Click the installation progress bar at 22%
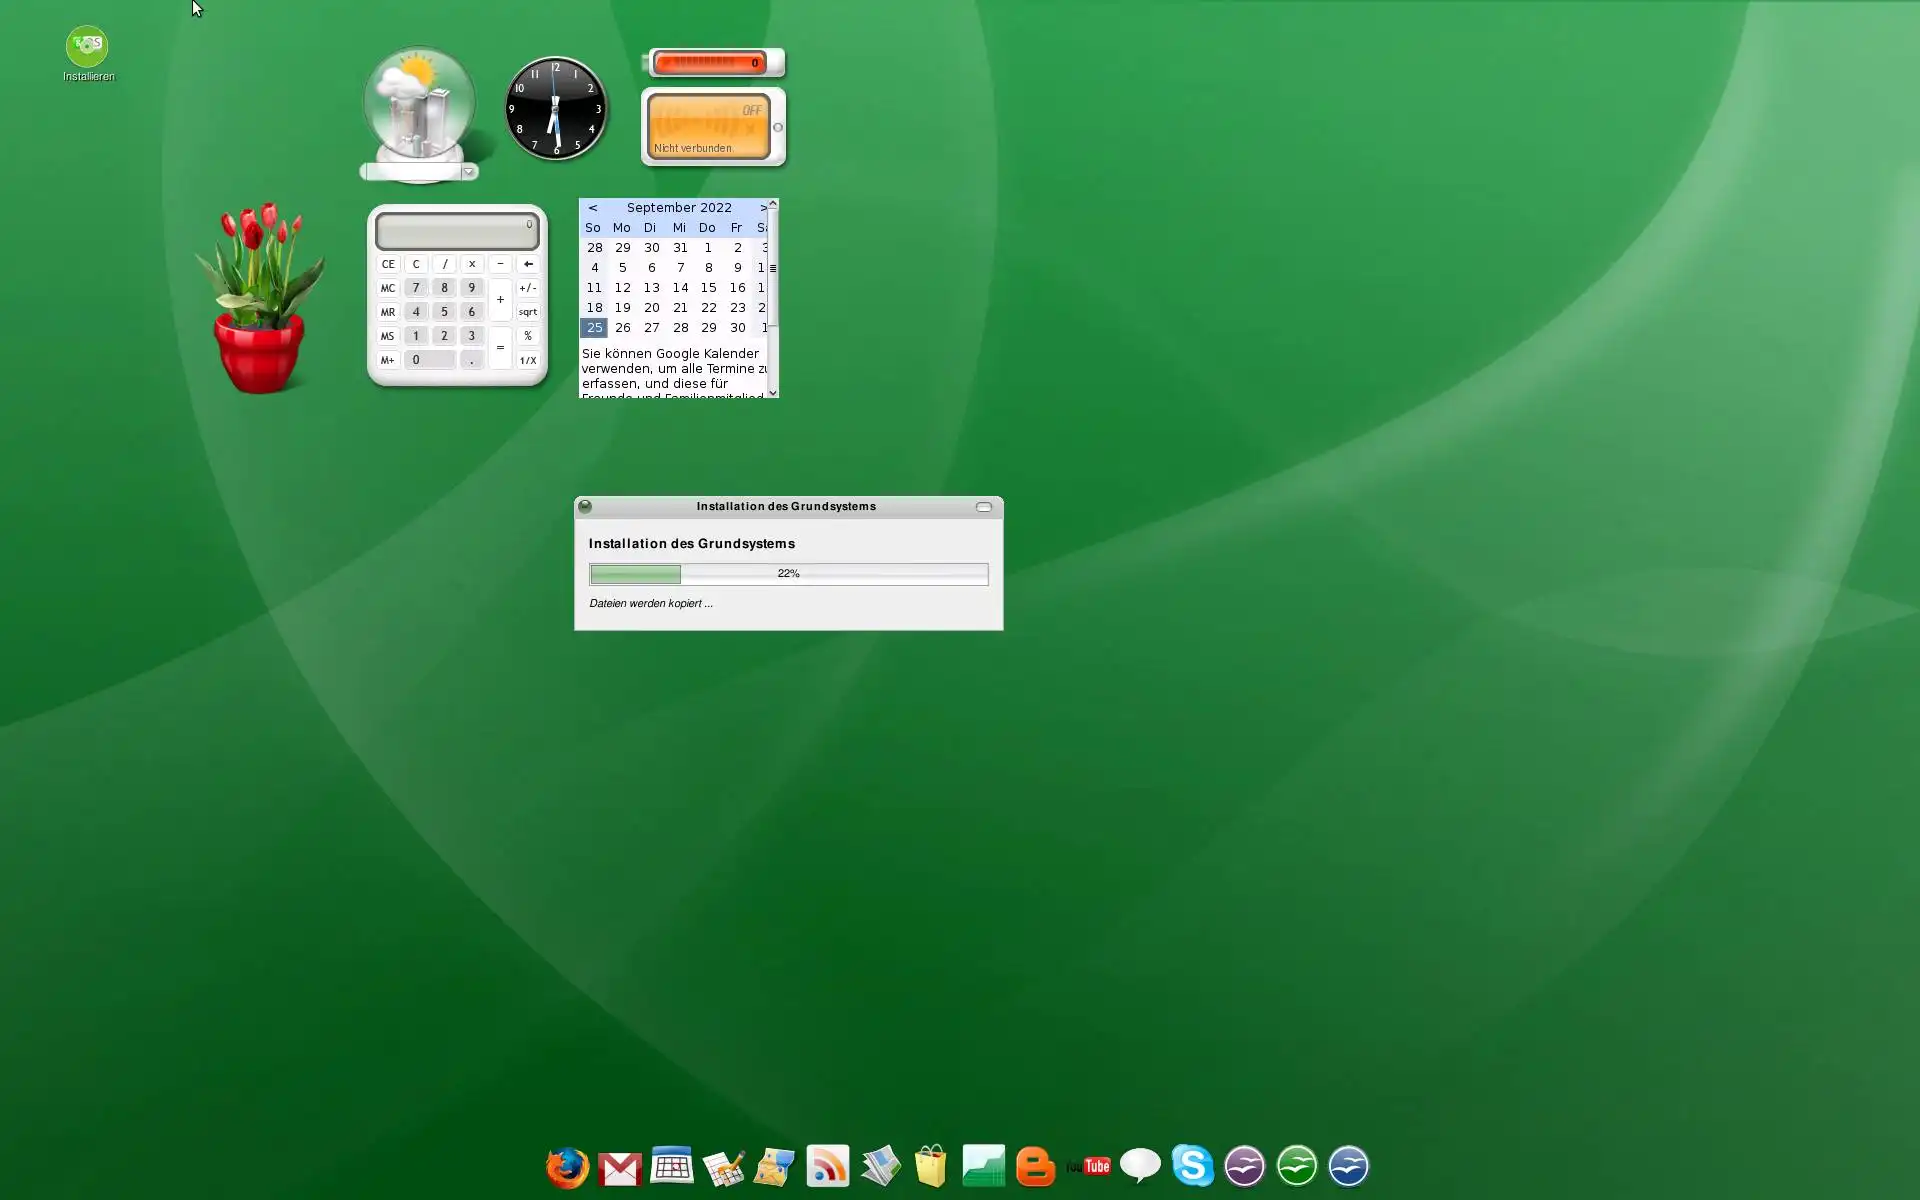The height and width of the screenshot is (1200, 1920). (788, 574)
